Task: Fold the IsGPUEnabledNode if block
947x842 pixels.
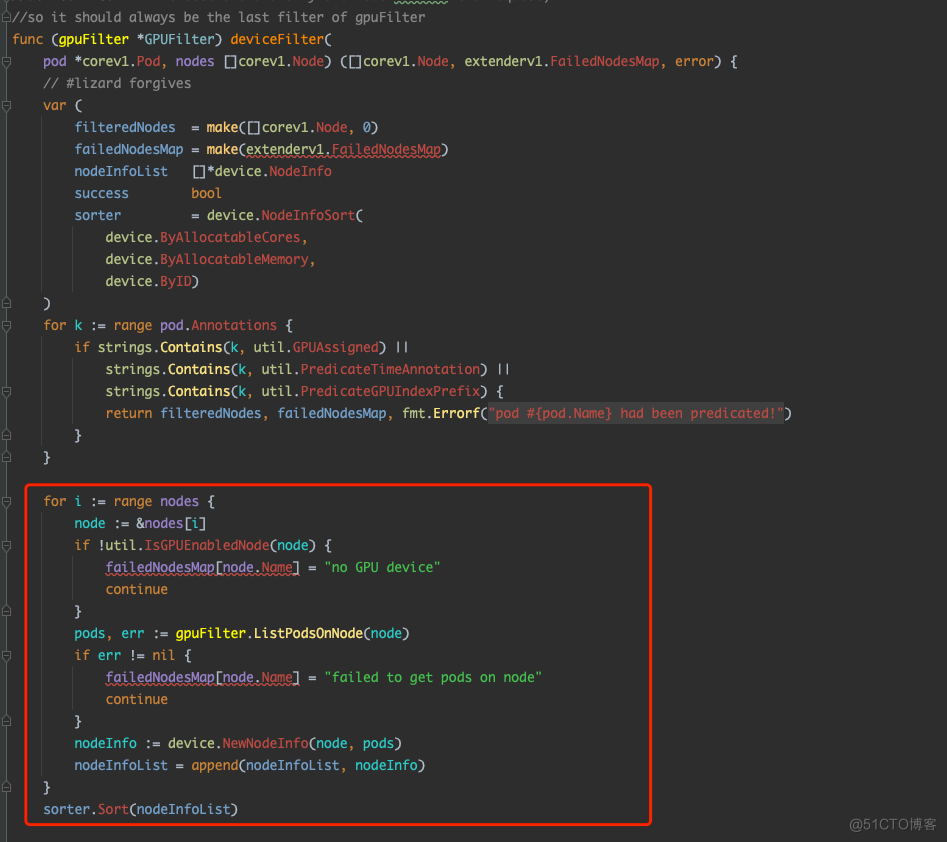Action: pyautogui.click(x=7, y=546)
